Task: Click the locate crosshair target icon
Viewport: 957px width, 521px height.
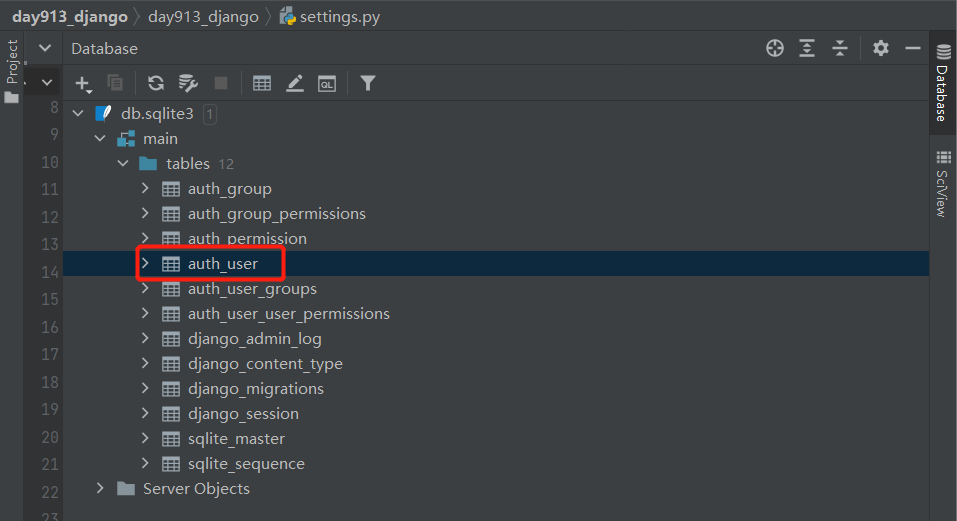Action: pyautogui.click(x=775, y=48)
